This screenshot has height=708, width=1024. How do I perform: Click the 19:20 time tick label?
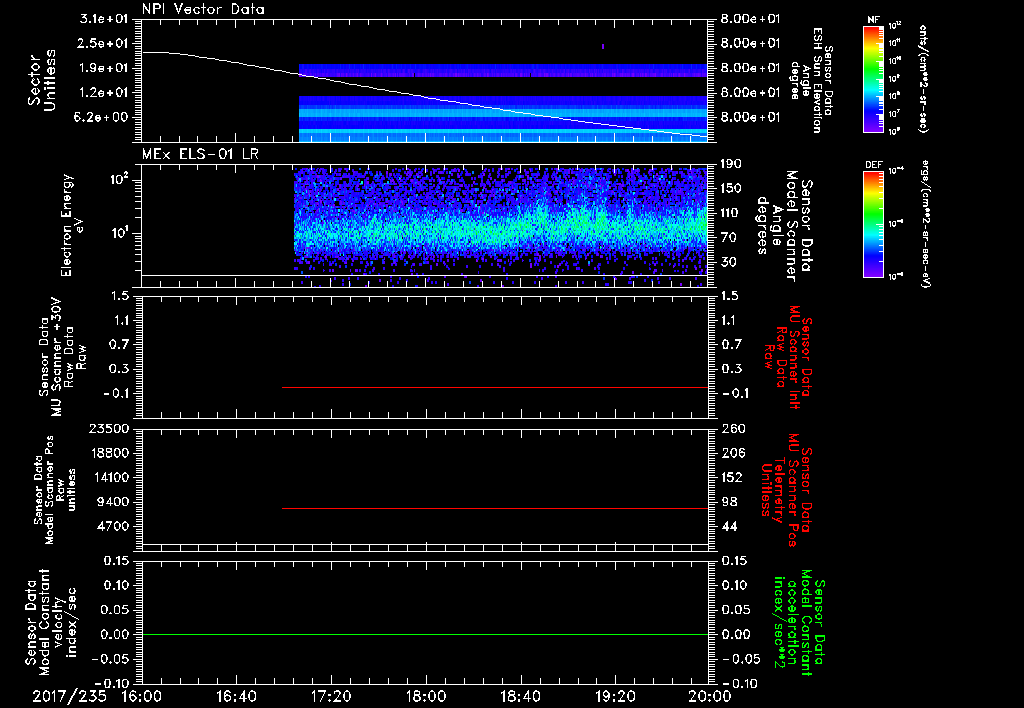click(x=615, y=696)
